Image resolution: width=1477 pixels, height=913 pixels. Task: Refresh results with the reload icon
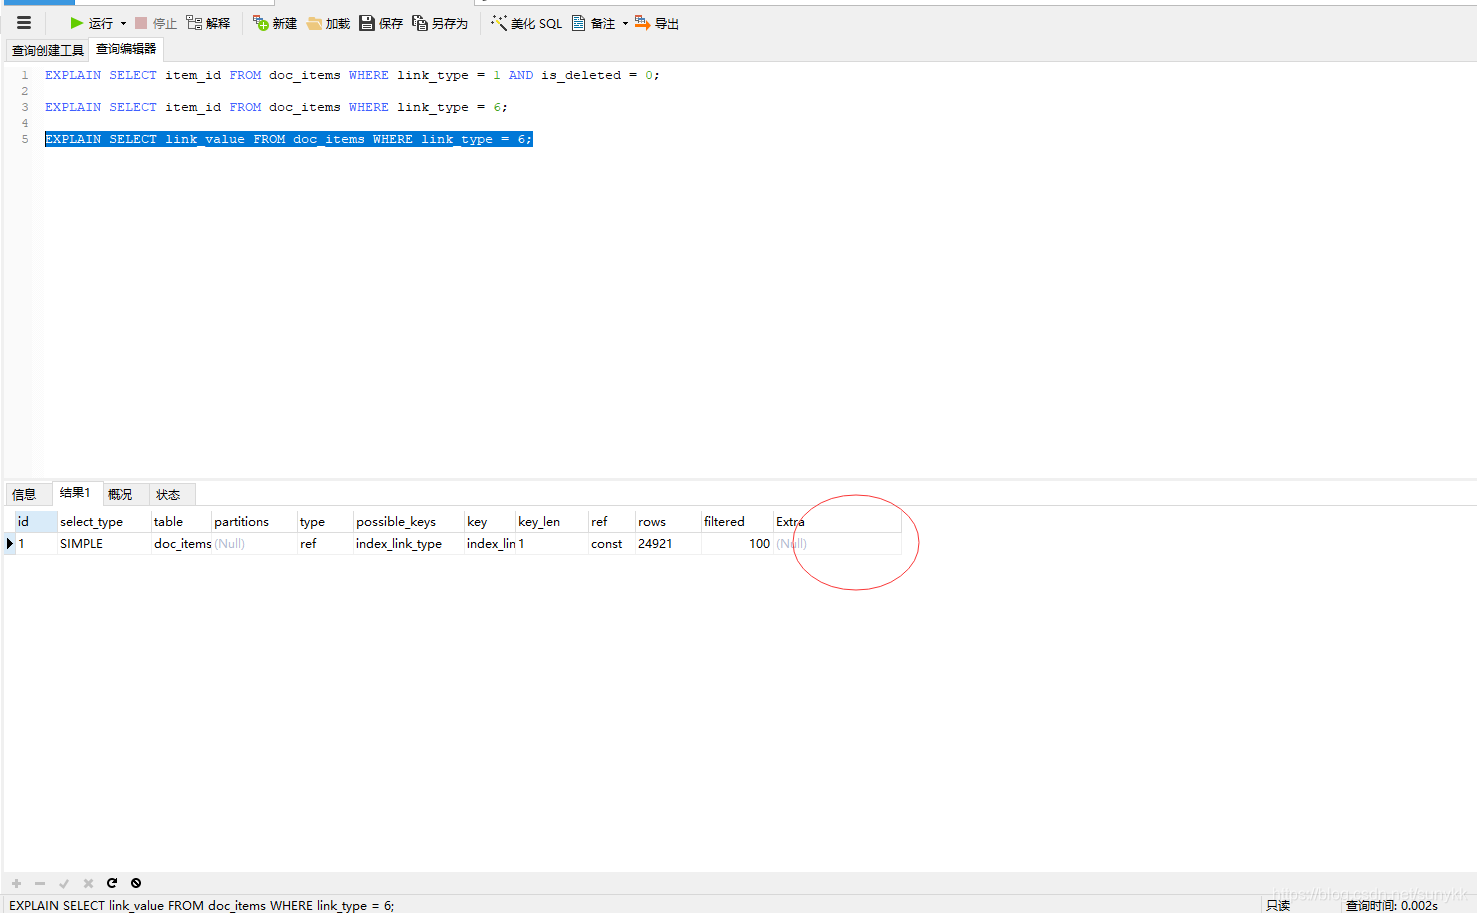coord(112,883)
